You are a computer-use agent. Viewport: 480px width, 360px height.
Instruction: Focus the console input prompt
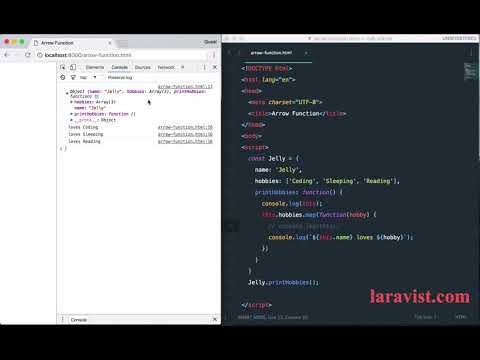pos(140,148)
